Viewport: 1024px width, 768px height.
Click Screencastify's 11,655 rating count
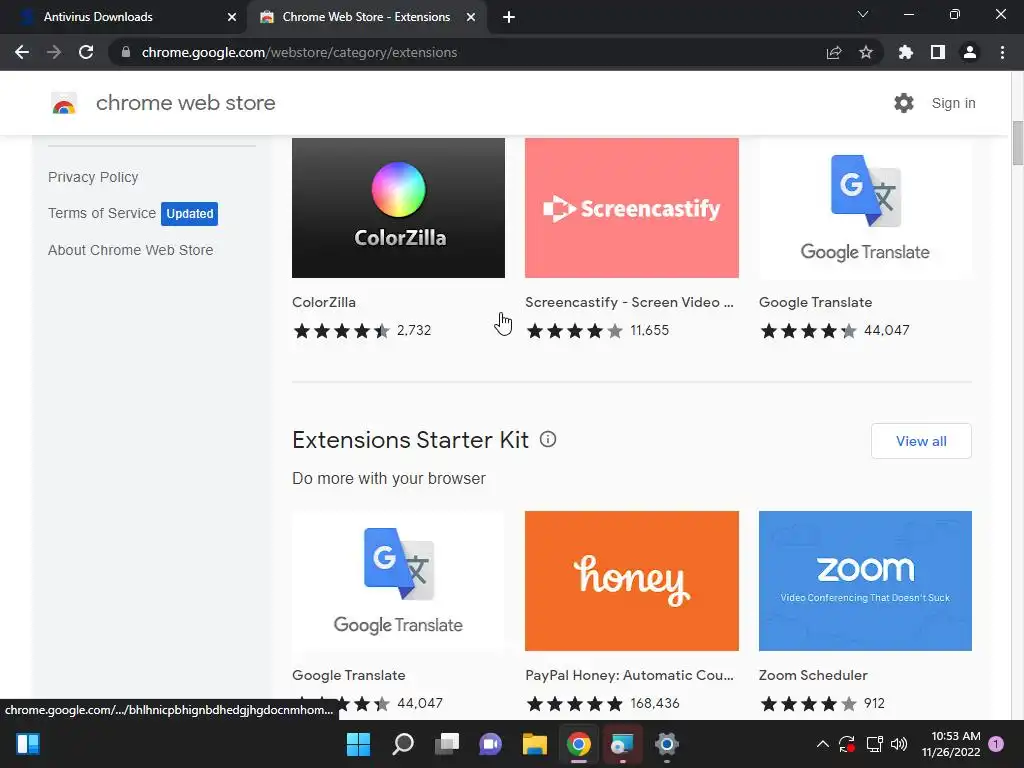click(x=649, y=330)
